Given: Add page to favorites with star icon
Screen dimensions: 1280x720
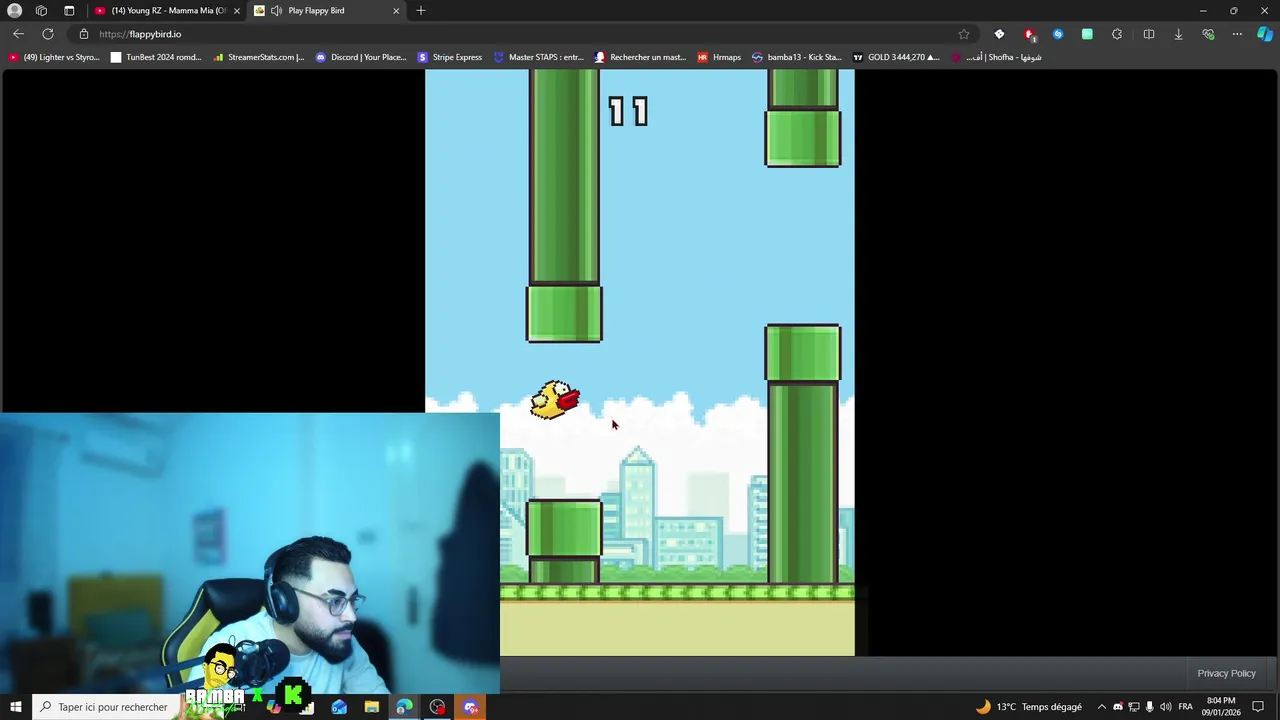Looking at the screenshot, I should click(x=963, y=34).
